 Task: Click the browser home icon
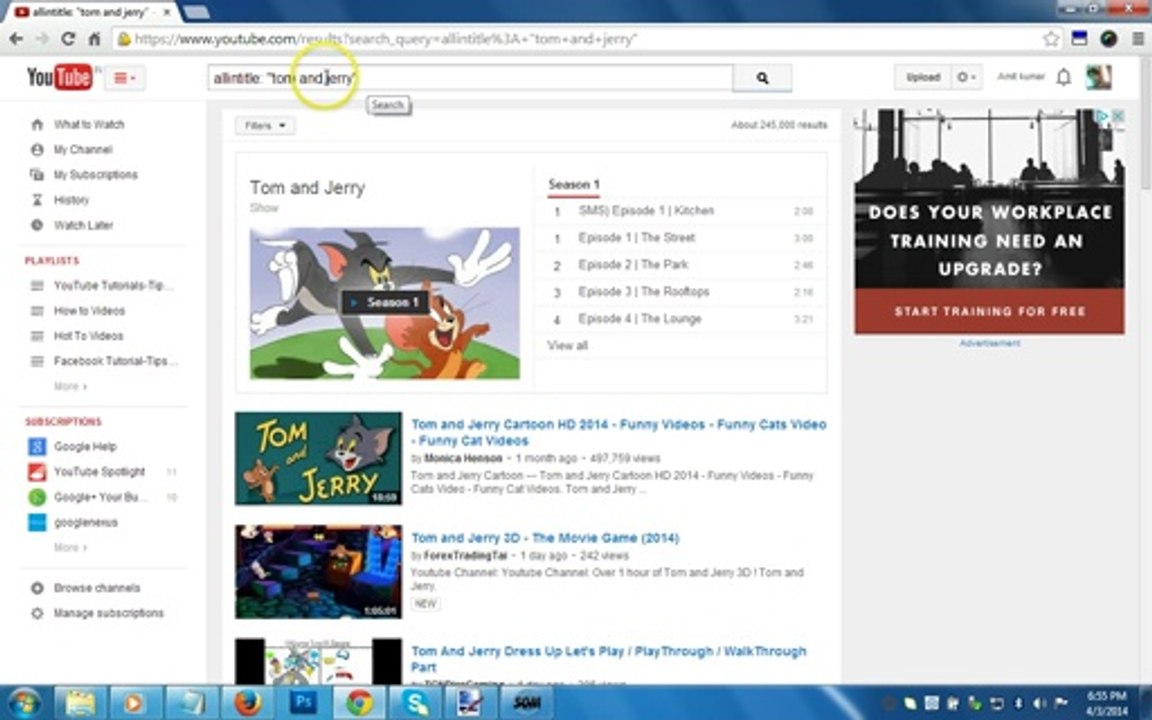94,39
